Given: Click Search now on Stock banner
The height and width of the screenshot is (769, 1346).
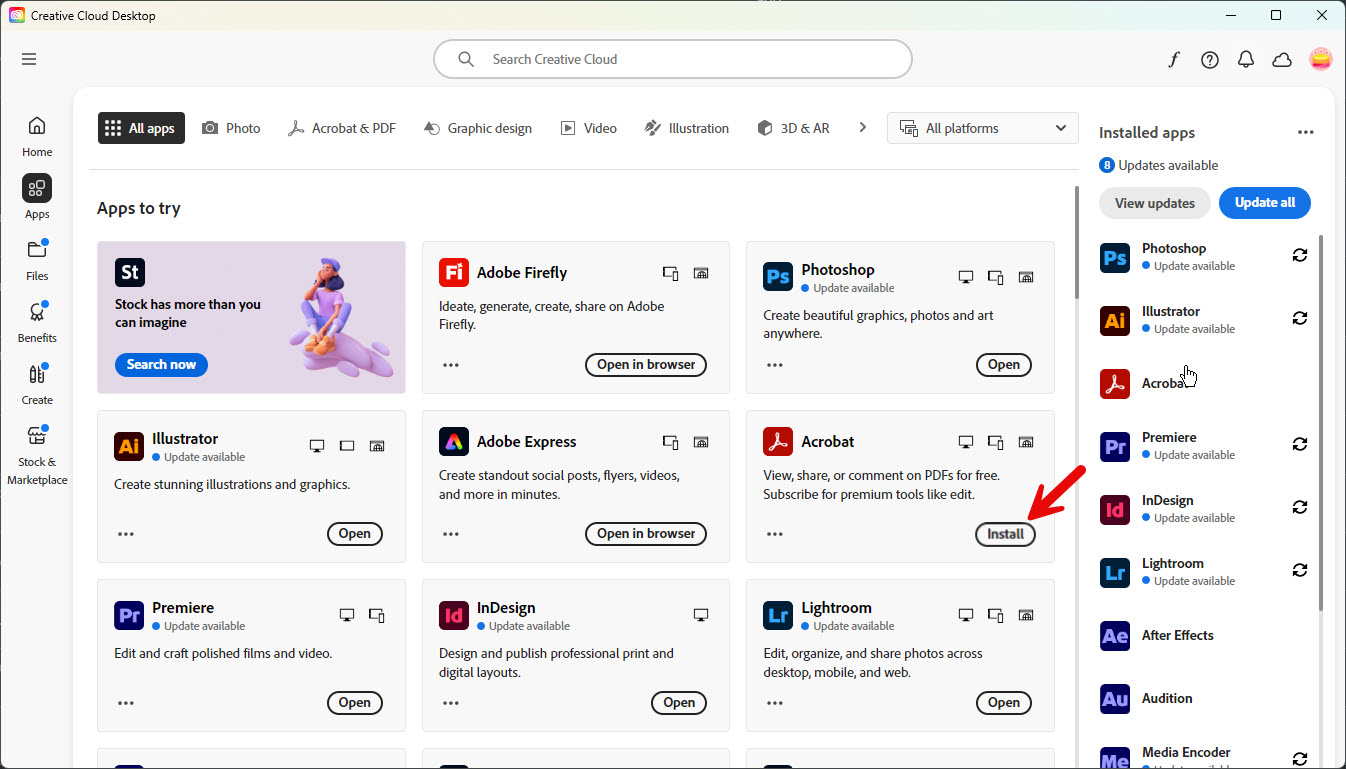Looking at the screenshot, I should tap(161, 364).
